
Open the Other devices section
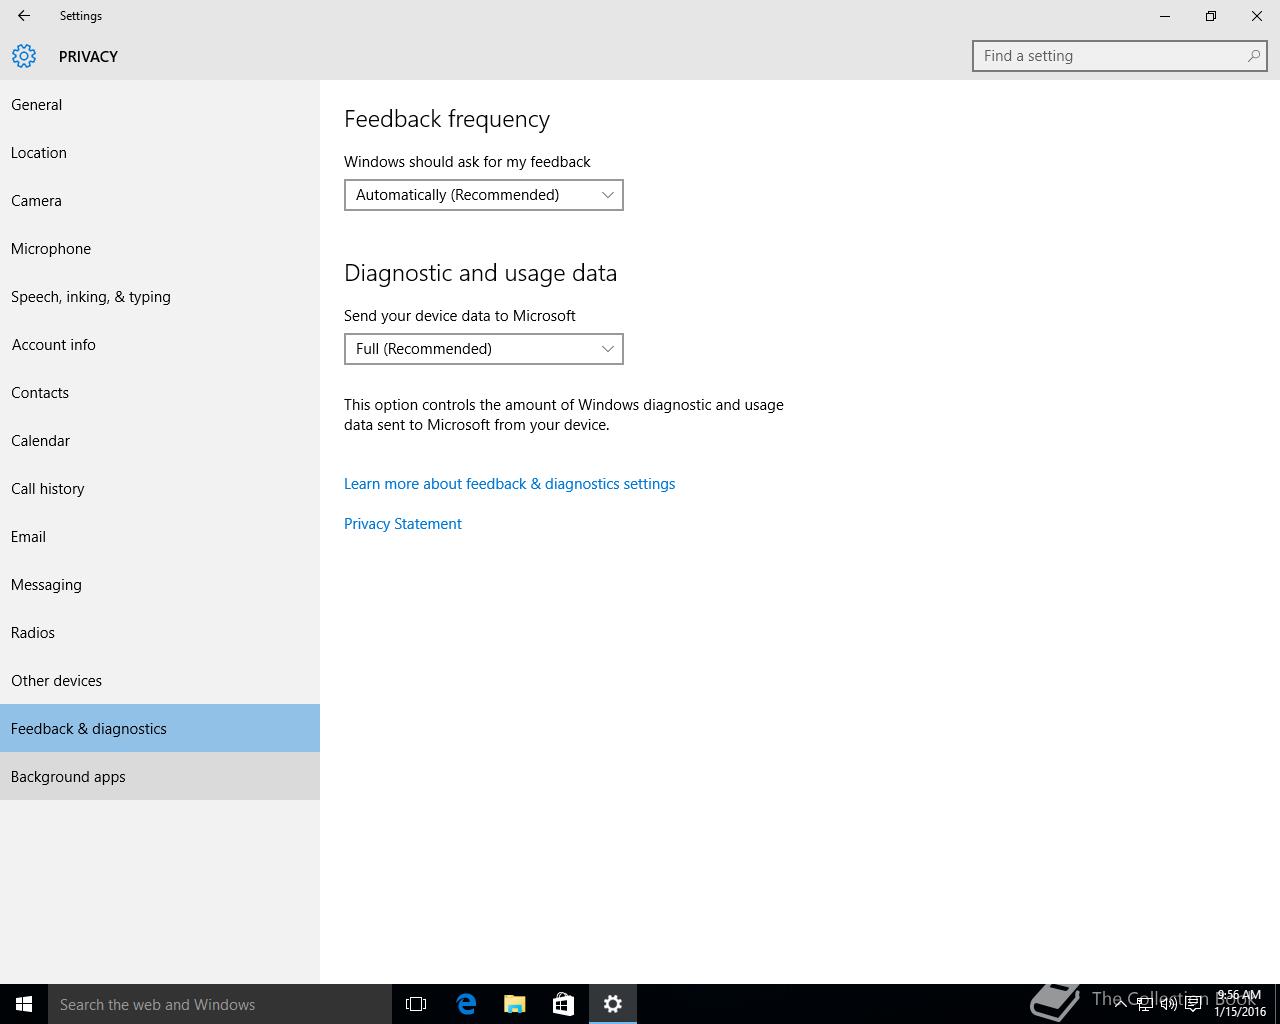point(160,680)
